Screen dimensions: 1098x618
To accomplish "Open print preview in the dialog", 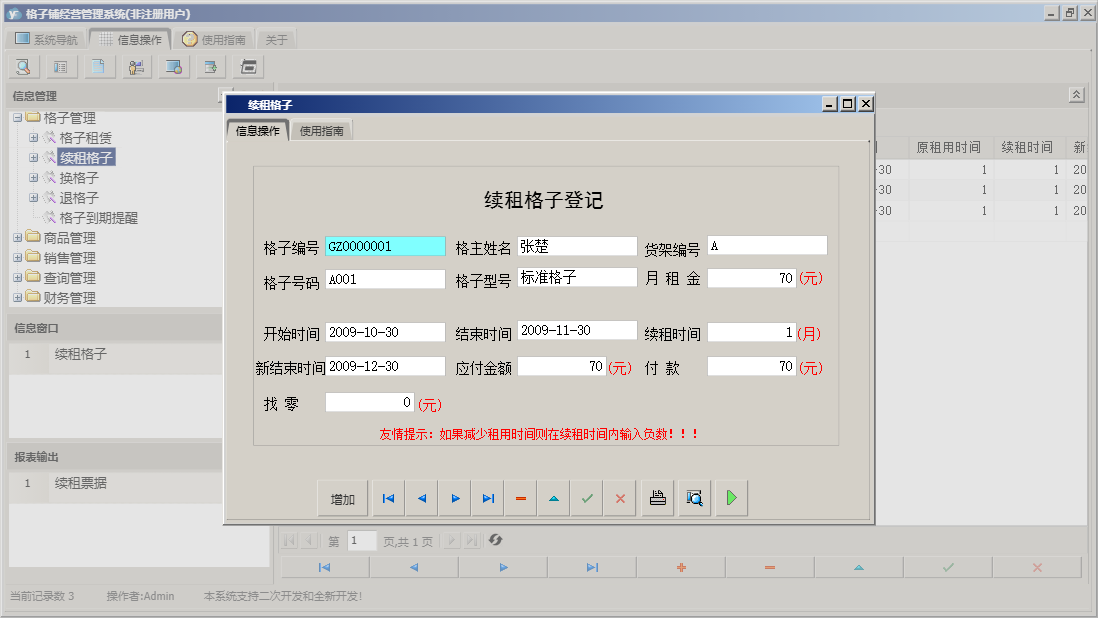I will coord(694,497).
